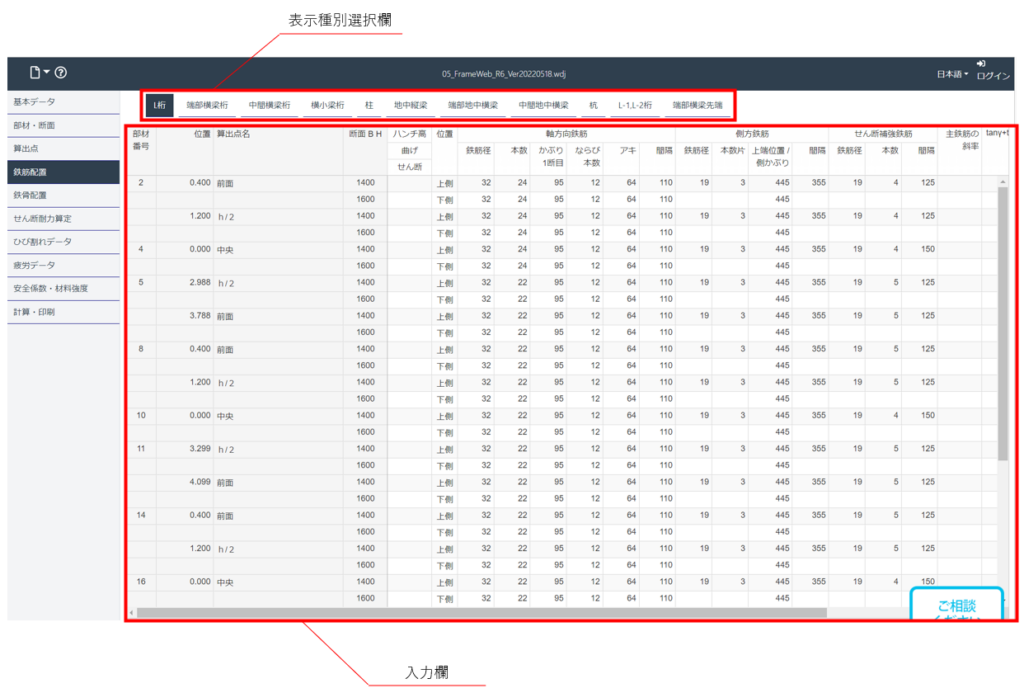Select the 杭 tab
The image size is (1024, 688).
click(x=593, y=105)
